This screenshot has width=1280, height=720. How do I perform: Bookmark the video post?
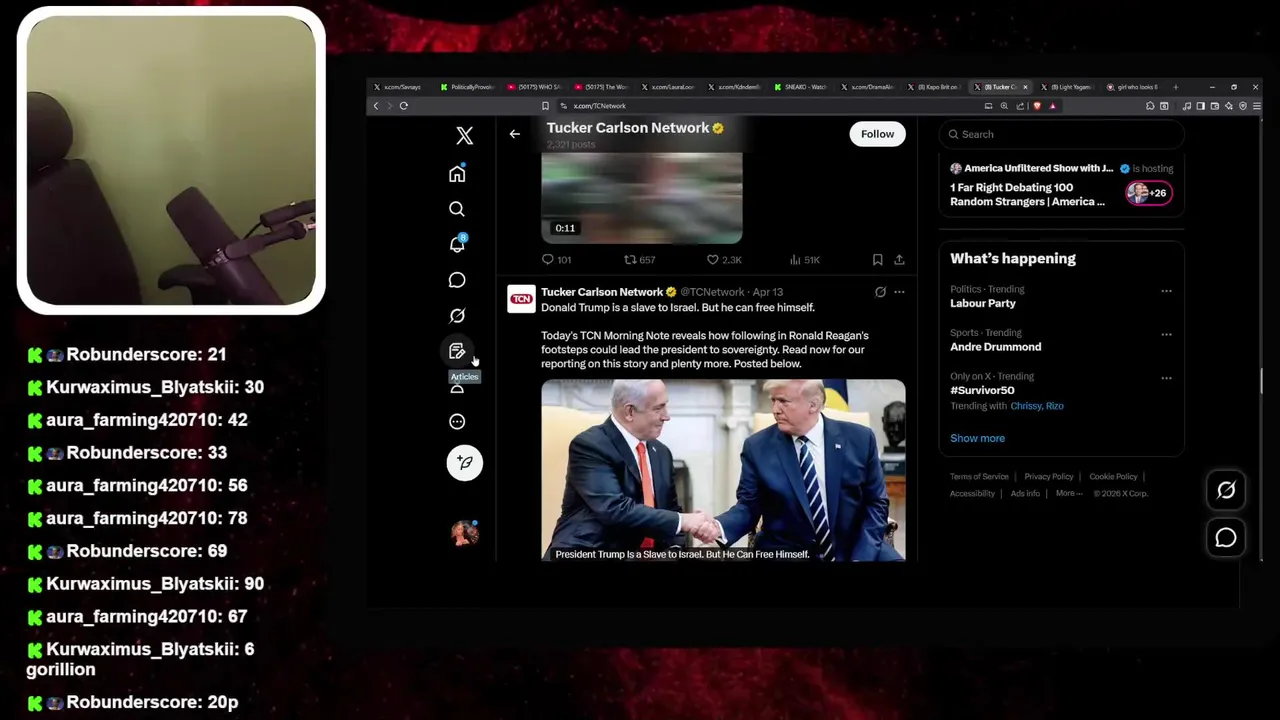coord(877,259)
